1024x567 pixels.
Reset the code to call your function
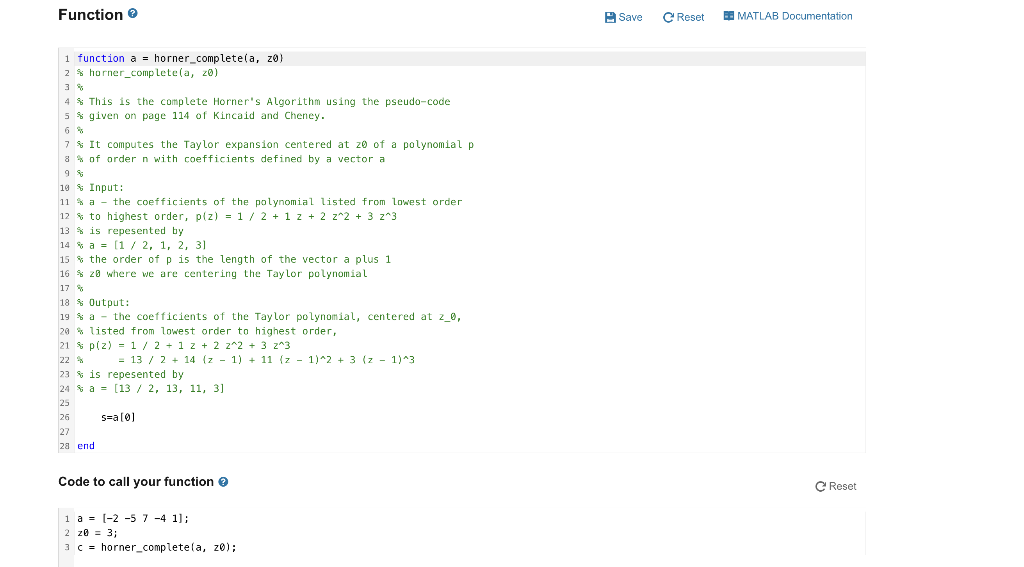pos(836,487)
